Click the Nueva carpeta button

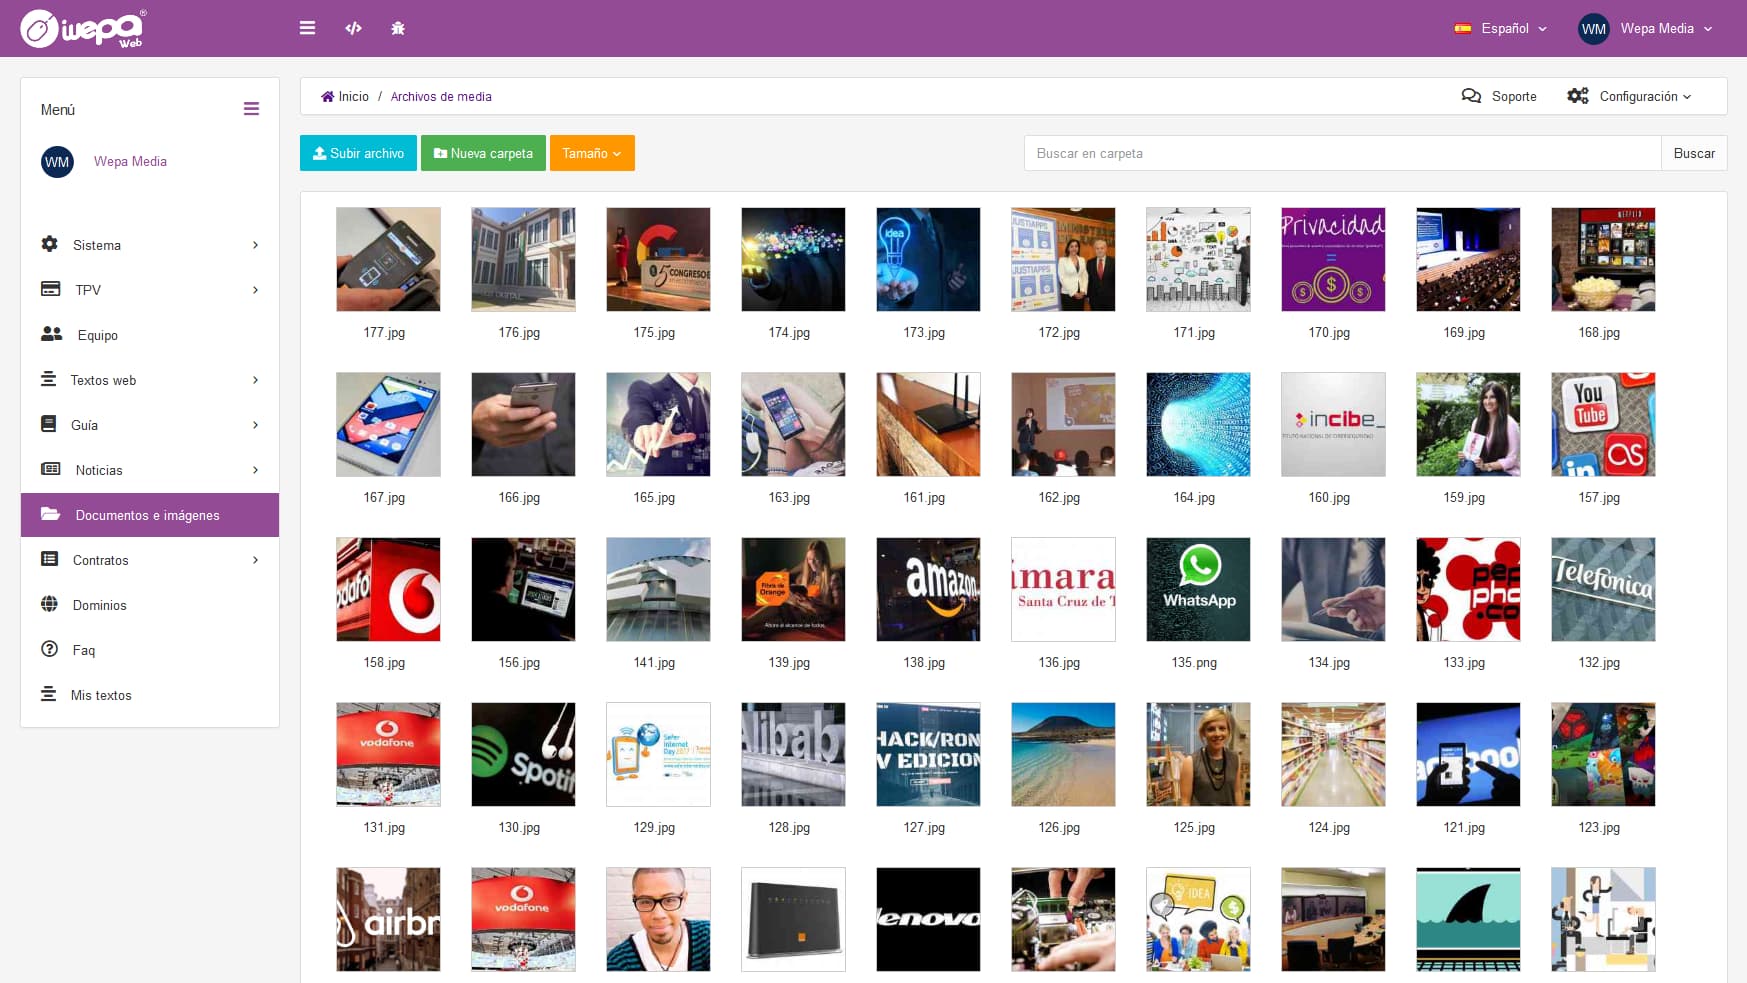(x=483, y=153)
